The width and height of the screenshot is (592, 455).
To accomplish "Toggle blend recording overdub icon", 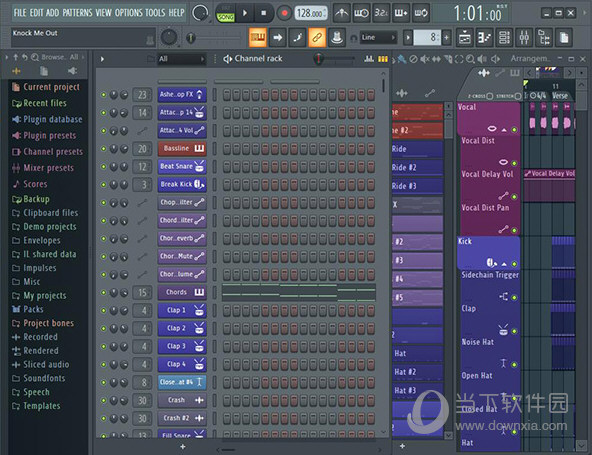I will (401, 13).
